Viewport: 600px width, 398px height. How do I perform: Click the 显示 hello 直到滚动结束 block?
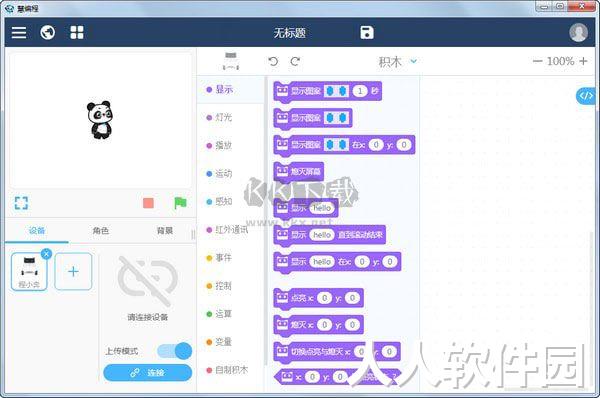tap(329, 235)
